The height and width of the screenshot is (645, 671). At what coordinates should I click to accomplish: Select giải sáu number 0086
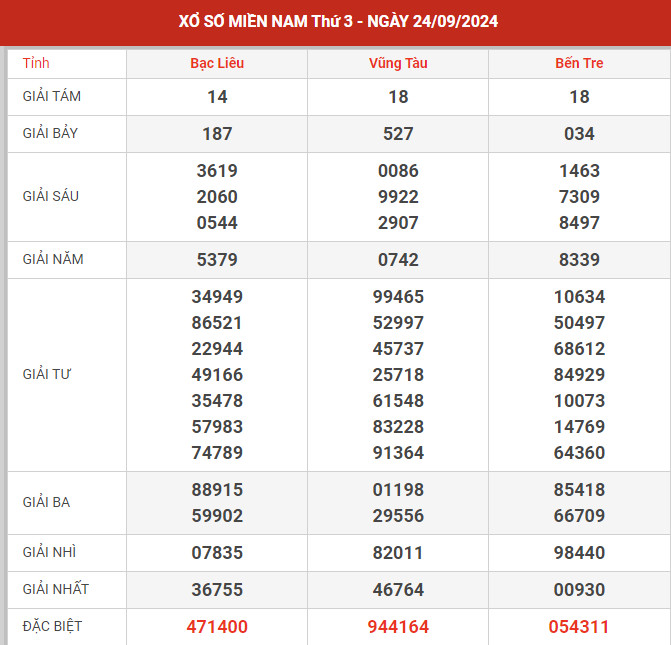click(398, 171)
